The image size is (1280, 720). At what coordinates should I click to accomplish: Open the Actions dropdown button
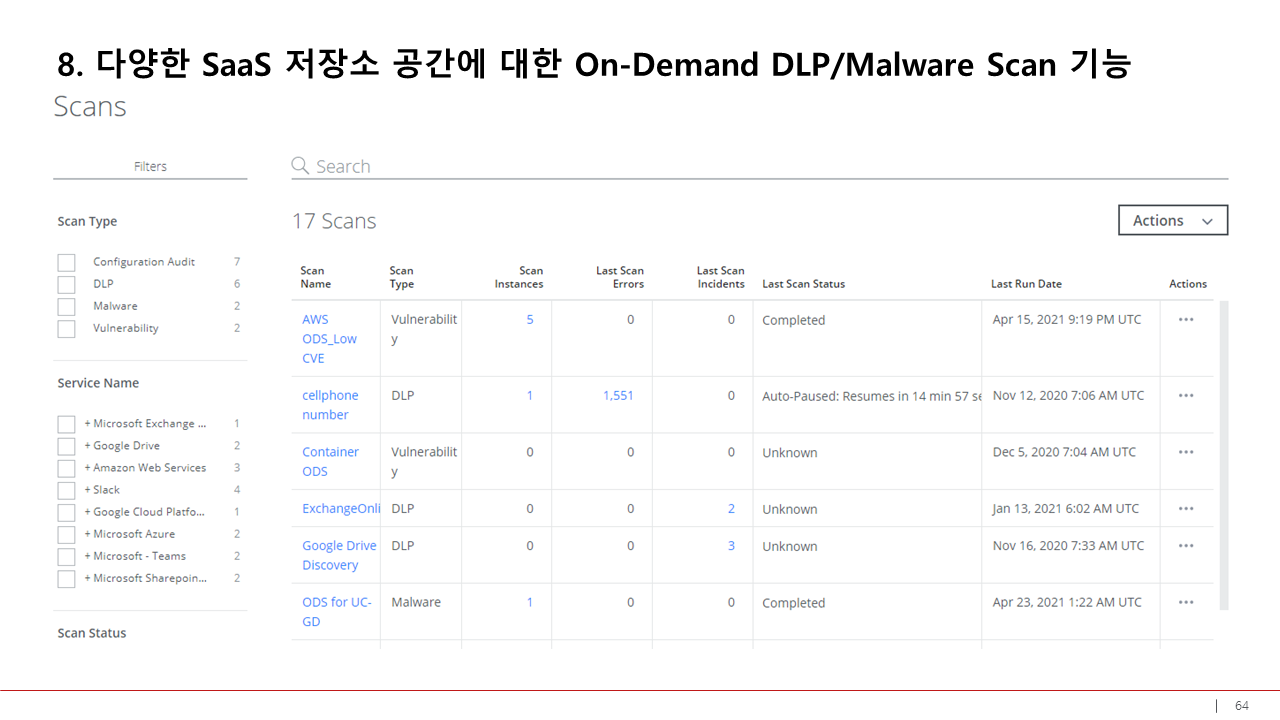pyautogui.click(x=1172, y=221)
